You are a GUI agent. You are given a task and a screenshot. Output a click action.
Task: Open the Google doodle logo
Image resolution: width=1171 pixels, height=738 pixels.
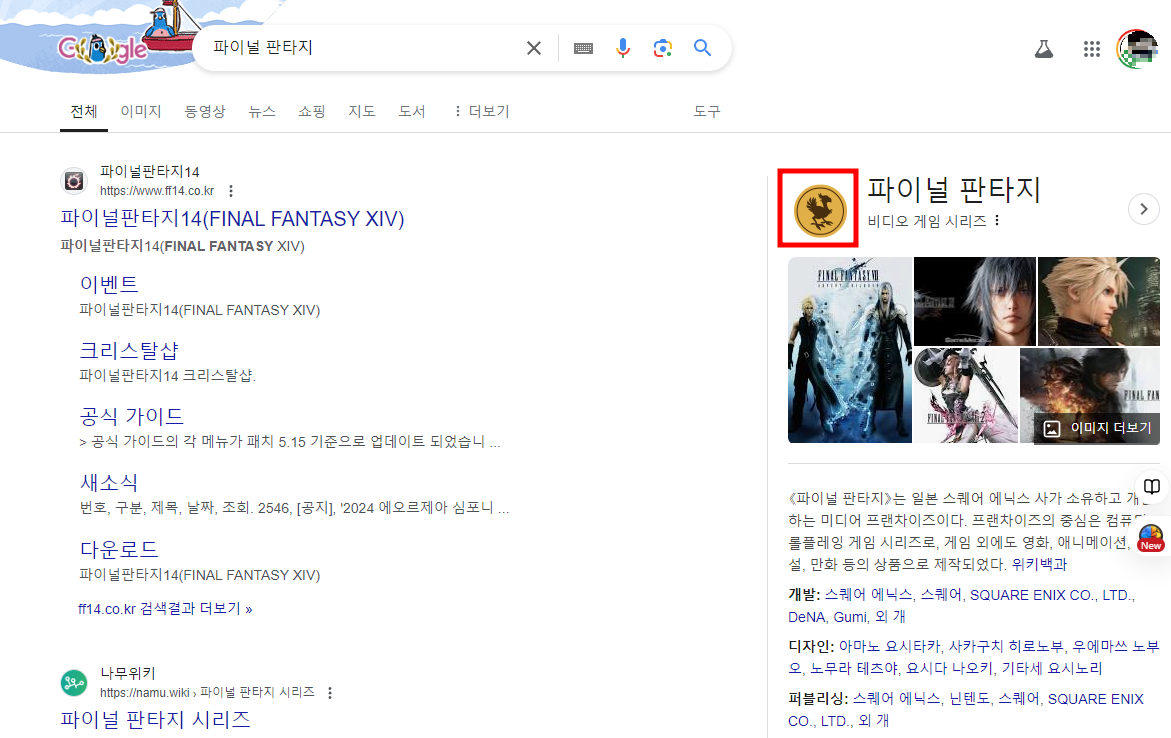(x=103, y=49)
